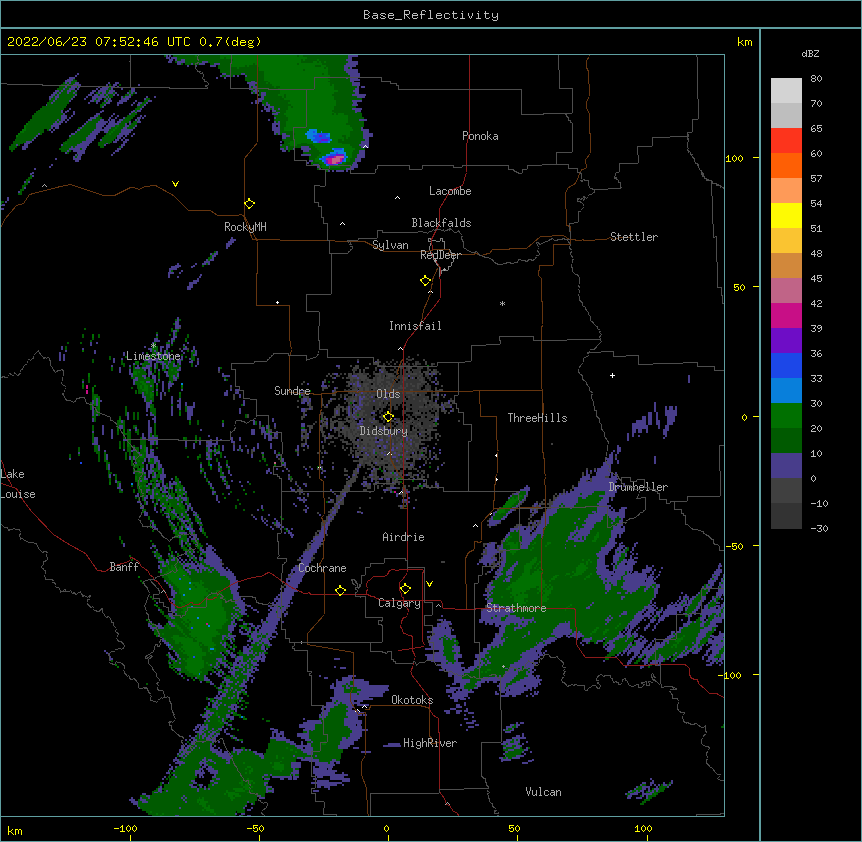Click the RedDeer city label
862x842 pixels.
440,255
